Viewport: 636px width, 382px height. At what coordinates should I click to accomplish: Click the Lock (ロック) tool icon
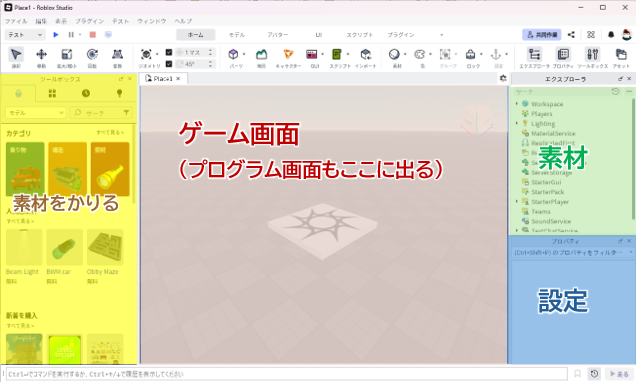pos(470,54)
